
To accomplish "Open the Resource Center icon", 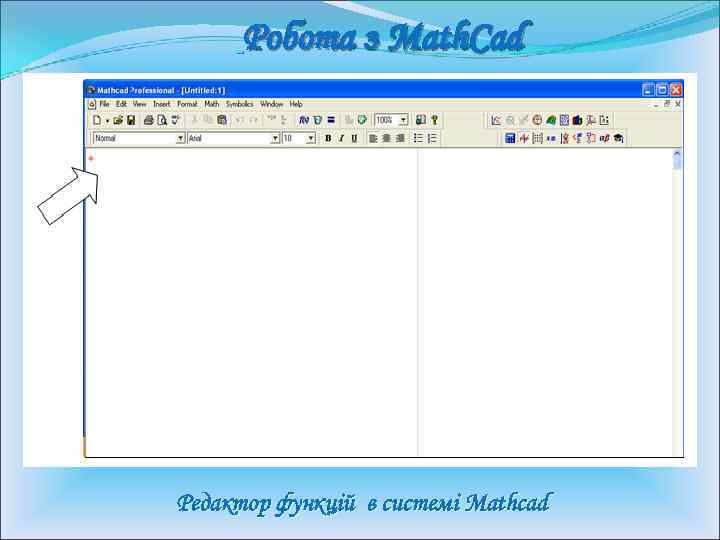I will (420, 120).
